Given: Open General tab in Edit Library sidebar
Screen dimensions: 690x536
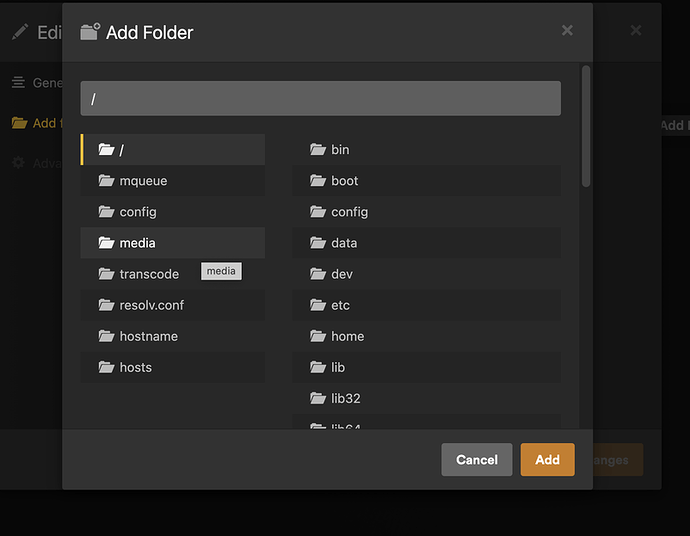Looking at the screenshot, I should 37,83.
